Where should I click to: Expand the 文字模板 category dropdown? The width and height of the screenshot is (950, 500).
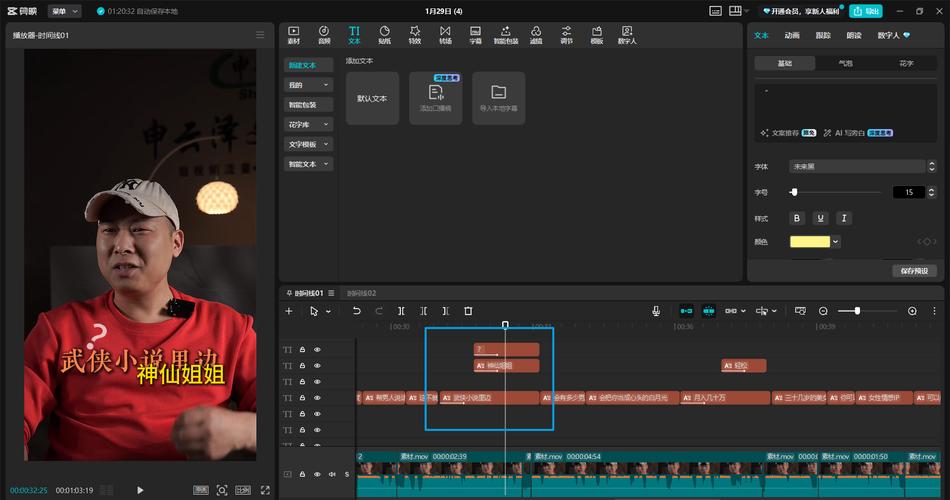(308, 144)
